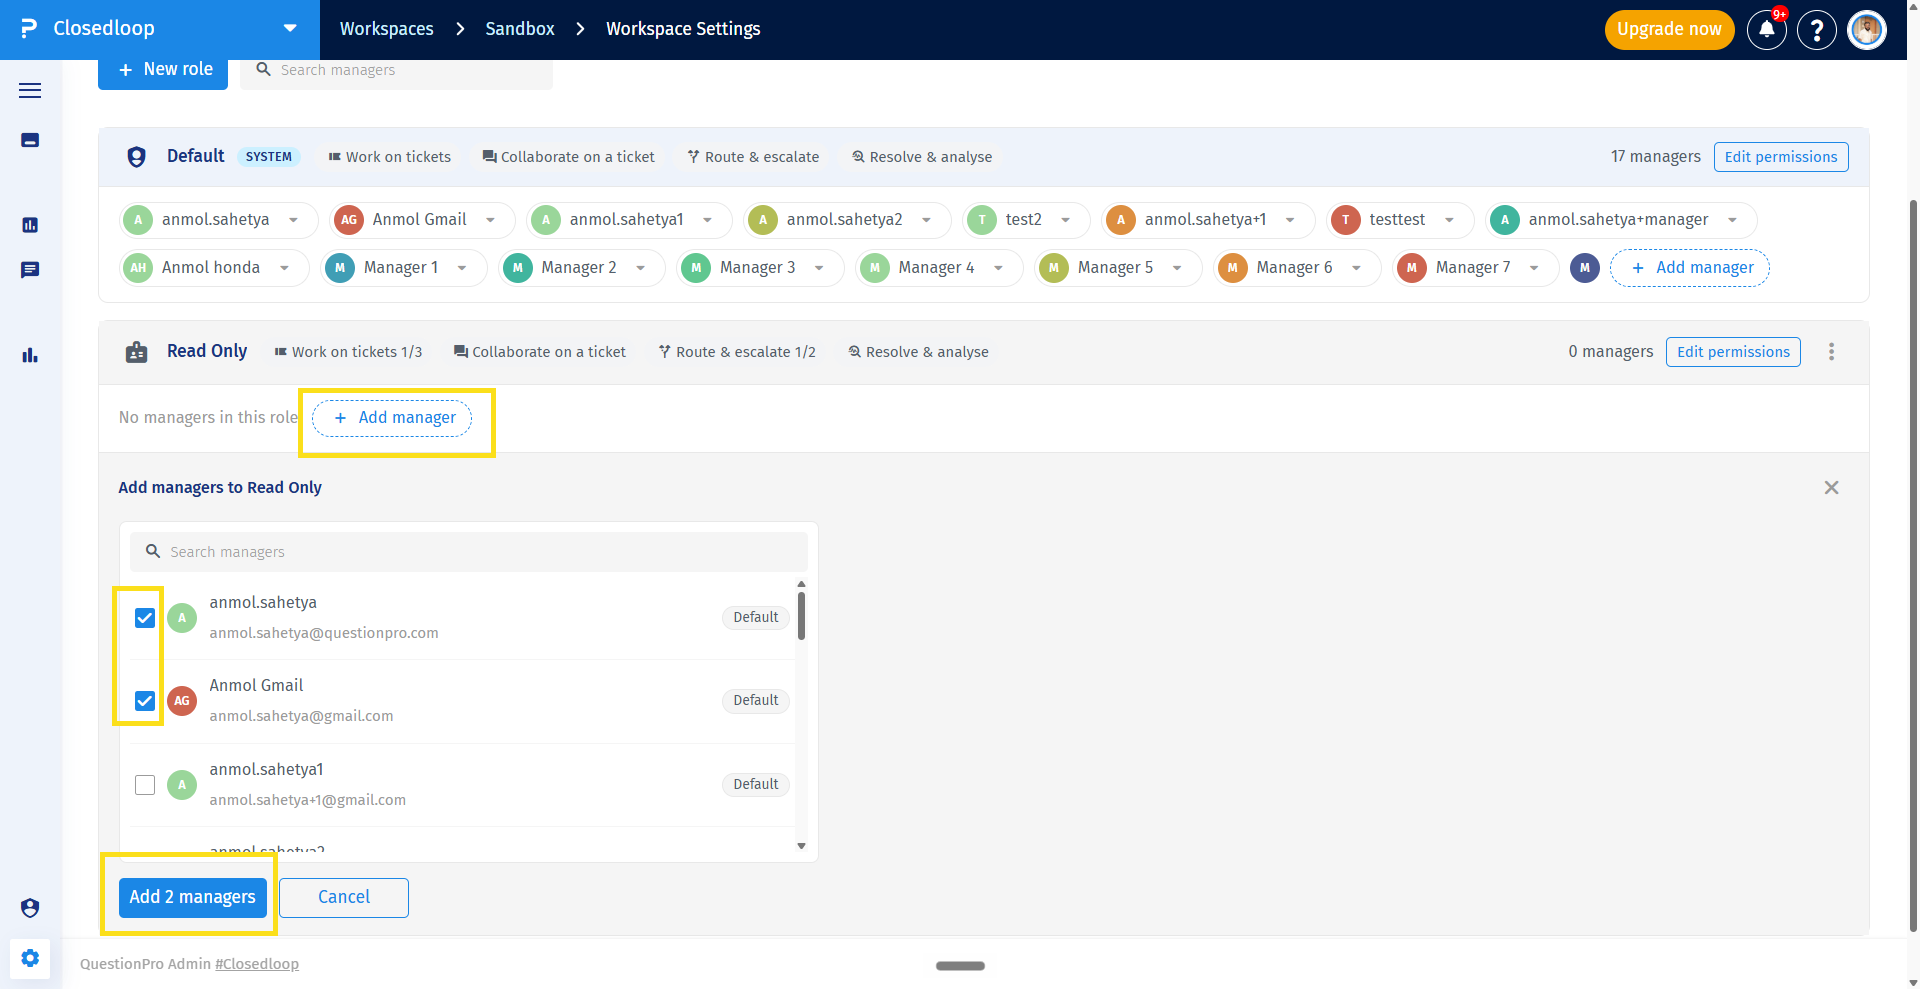1920x989 pixels.
Task: Click the T avatar for testtest
Action: click(1346, 220)
